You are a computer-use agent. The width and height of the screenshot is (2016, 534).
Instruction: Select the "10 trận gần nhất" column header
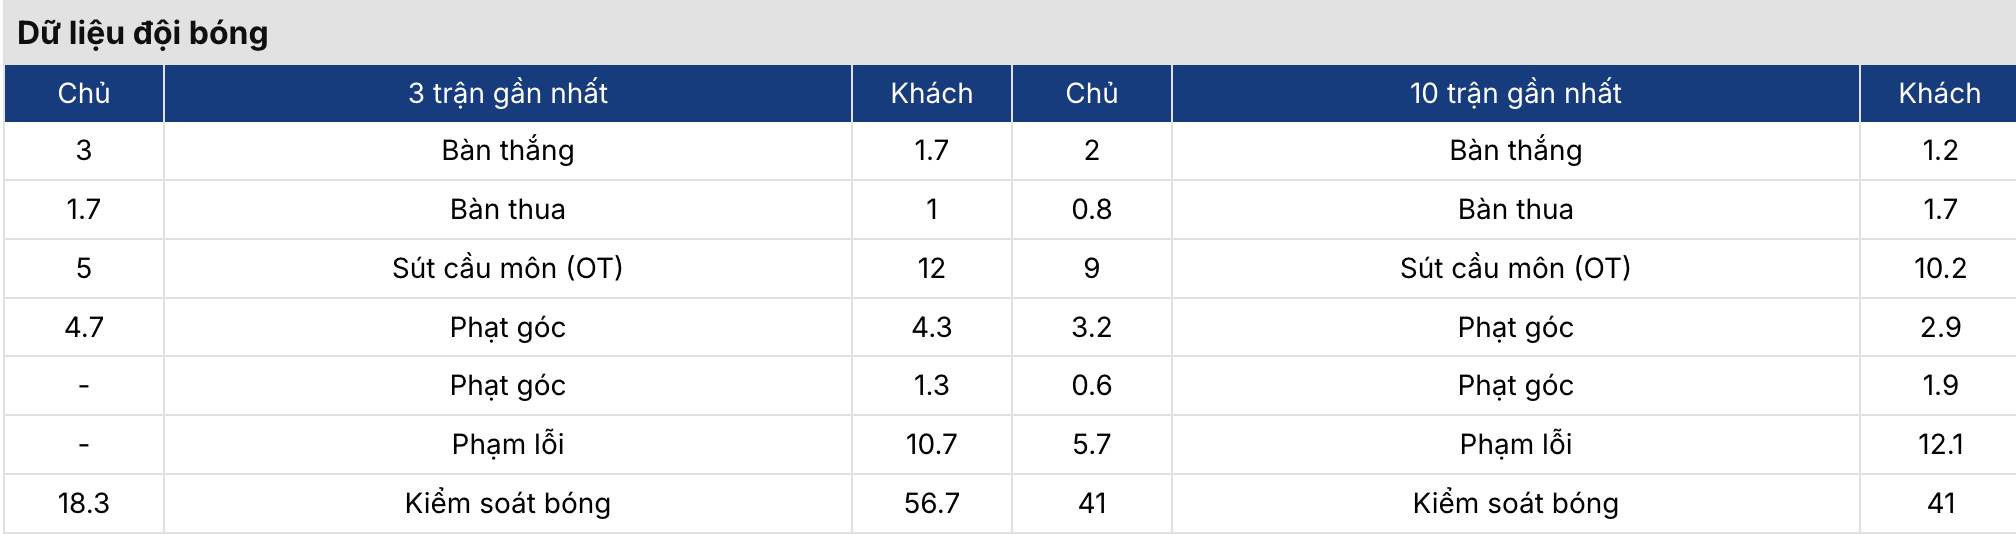tap(1515, 93)
